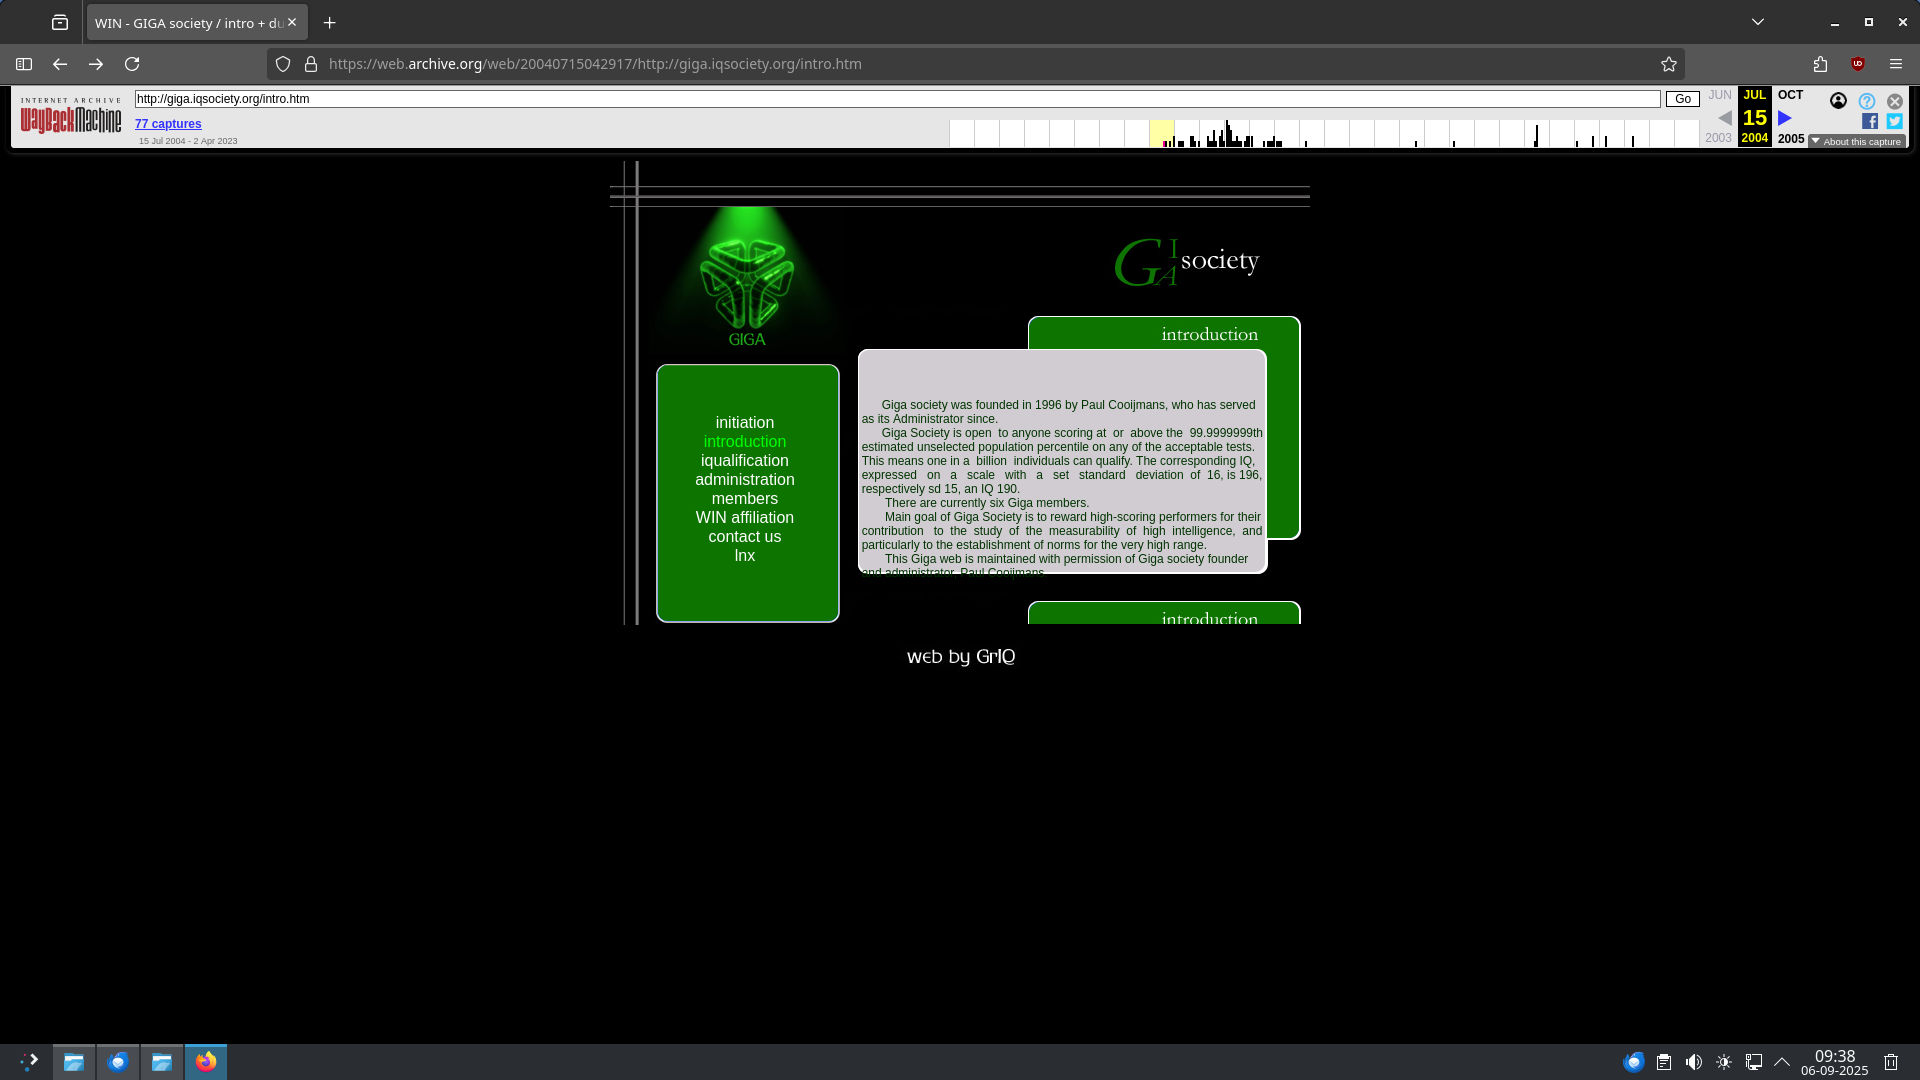Expand the list all tabs dropdown

(x=1757, y=22)
